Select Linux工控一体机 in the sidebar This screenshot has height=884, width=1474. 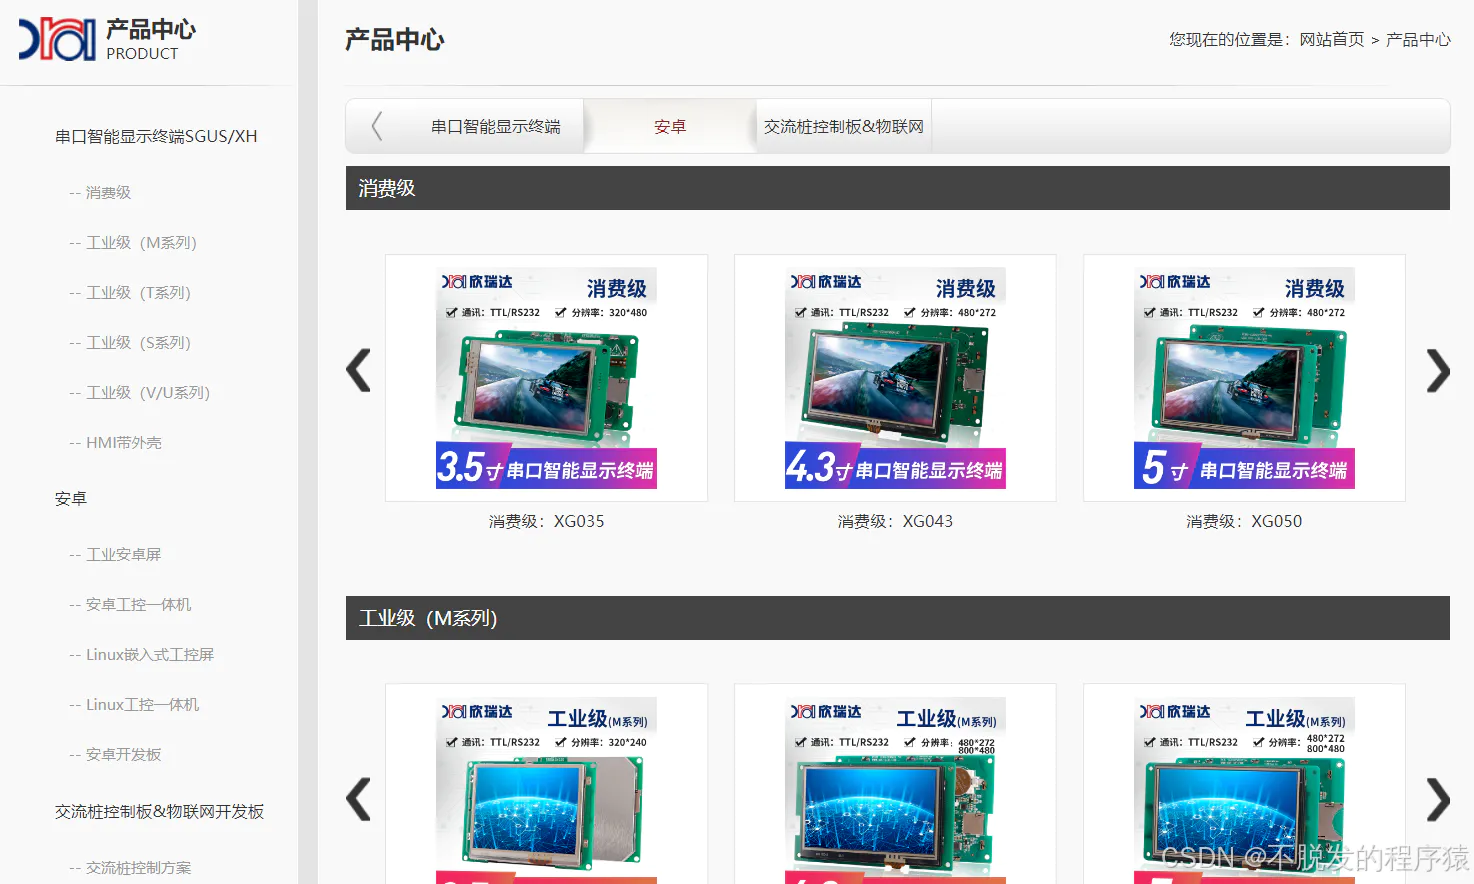[x=142, y=704]
